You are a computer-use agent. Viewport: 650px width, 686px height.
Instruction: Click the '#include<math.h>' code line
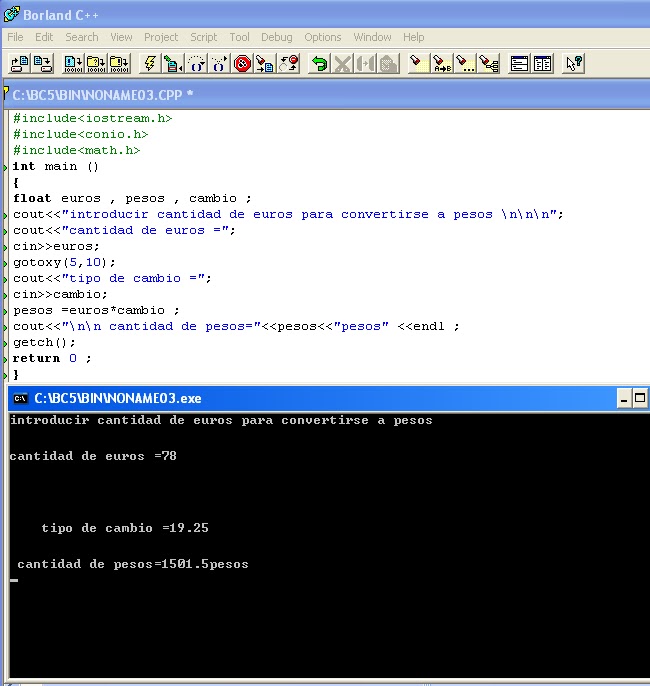tap(77, 150)
